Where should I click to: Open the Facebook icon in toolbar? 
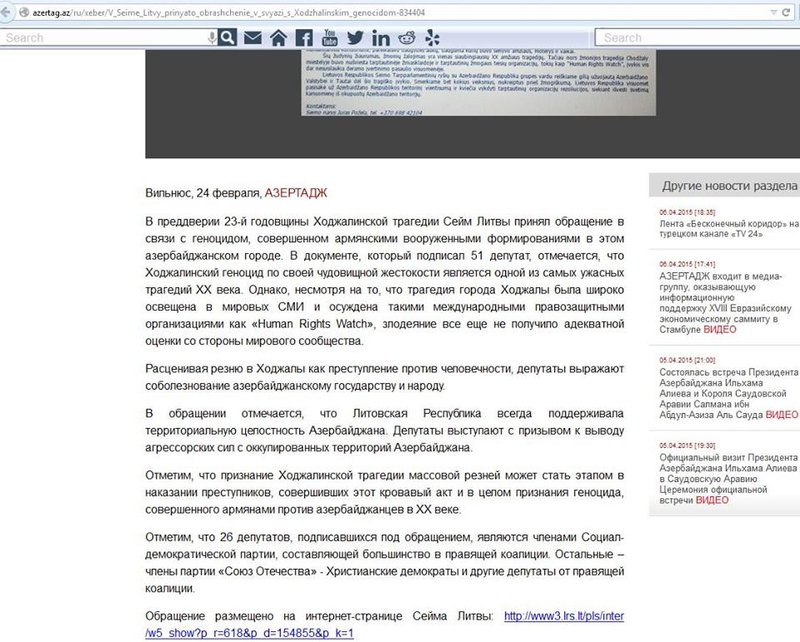click(303, 38)
